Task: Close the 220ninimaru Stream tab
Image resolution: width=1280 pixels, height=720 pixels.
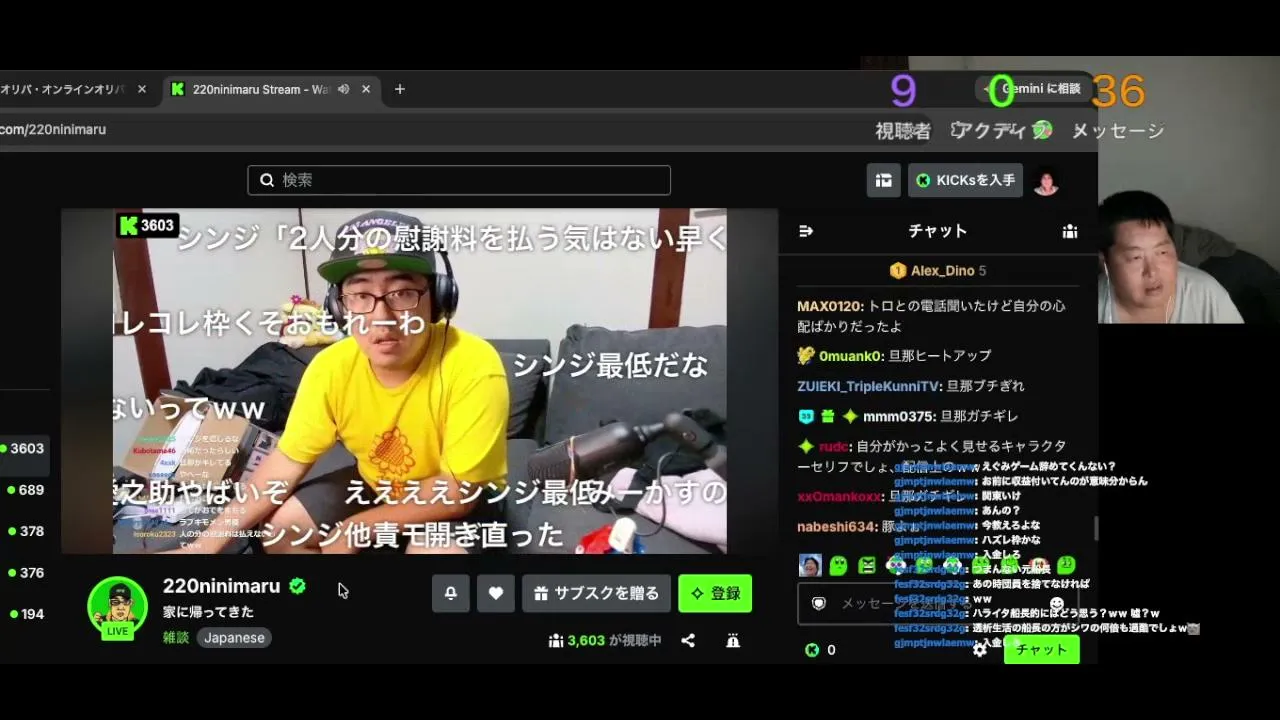Action: point(366,89)
